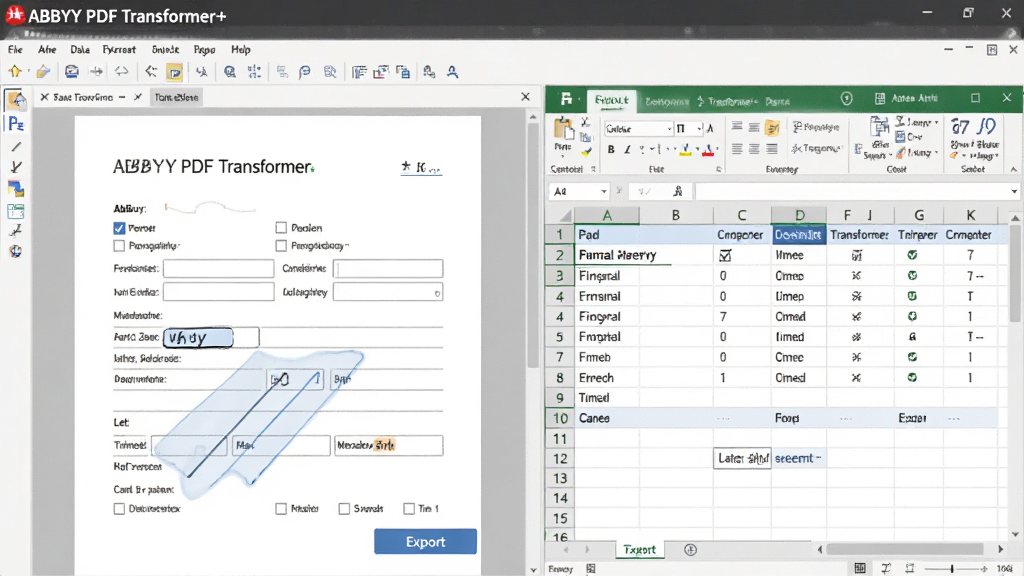Select the diagonal line tool in left sidebar

click(x=16, y=147)
